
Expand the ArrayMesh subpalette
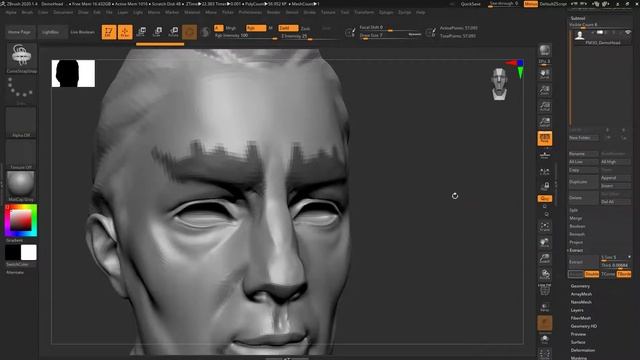click(x=581, y=294)
